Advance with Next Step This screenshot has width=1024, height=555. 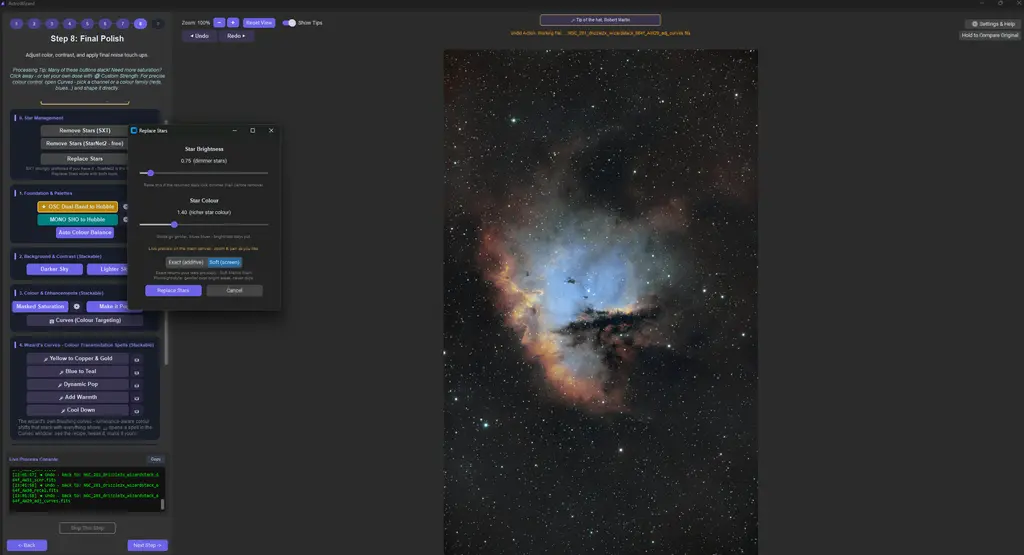pos(147,545)
